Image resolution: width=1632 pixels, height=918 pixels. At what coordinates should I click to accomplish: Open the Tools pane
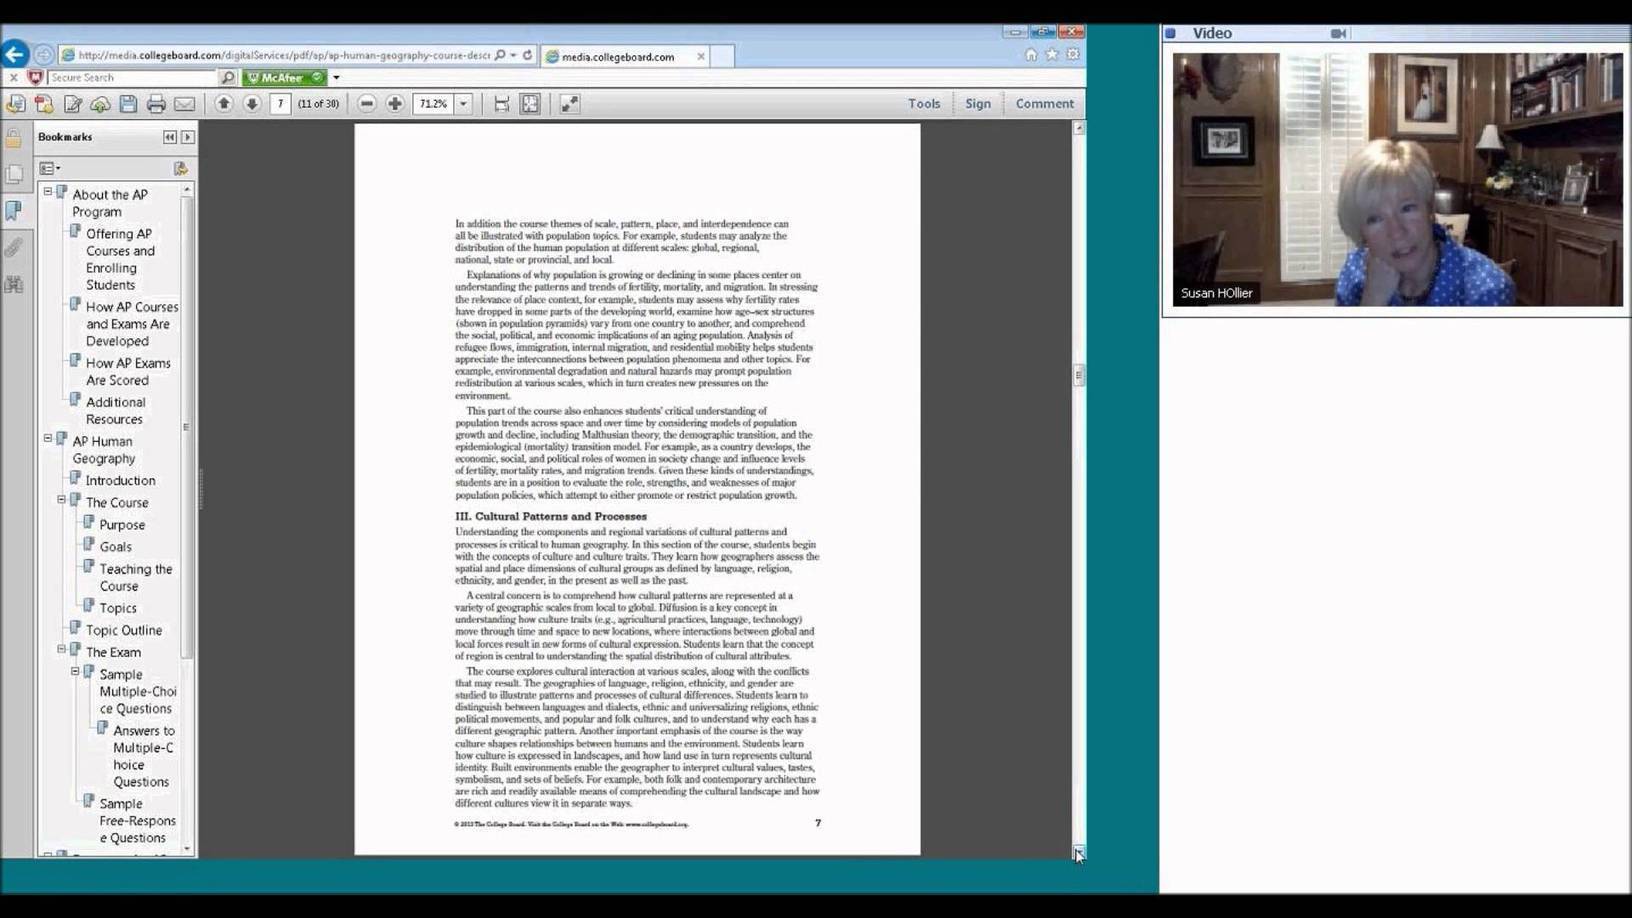tap(923, 104)
